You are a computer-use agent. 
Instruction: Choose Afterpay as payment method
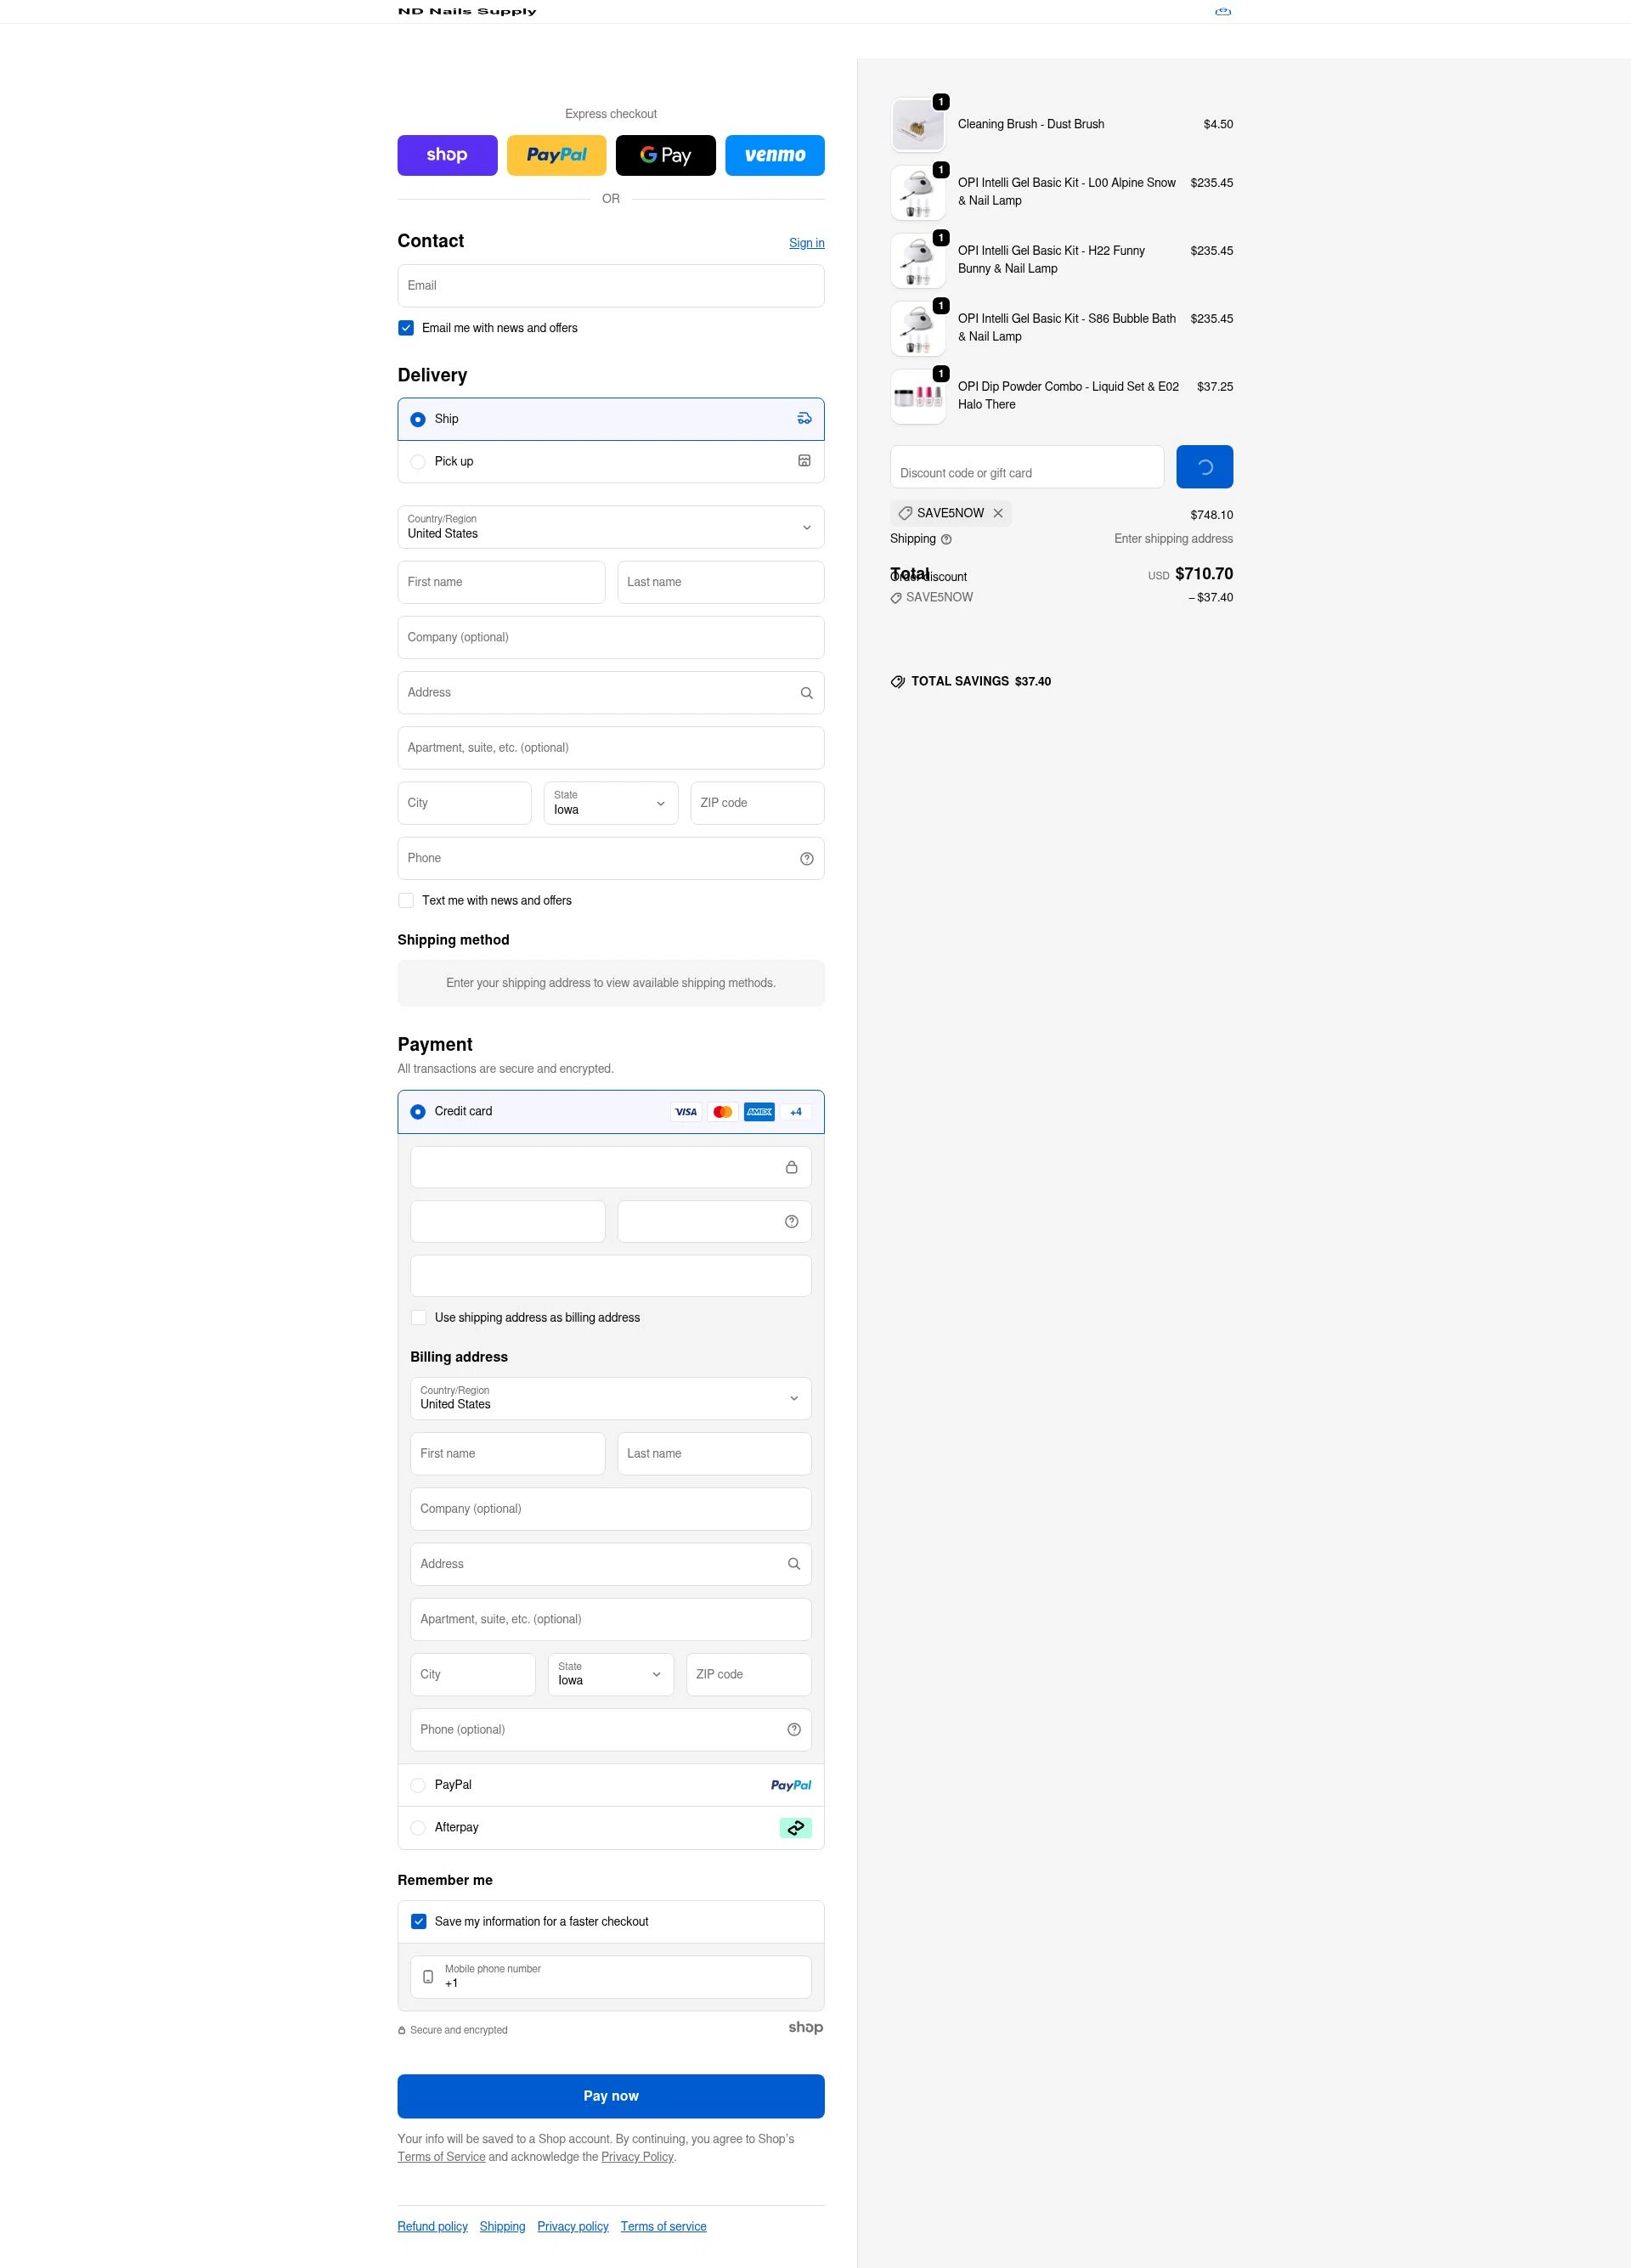[418, 1827]
